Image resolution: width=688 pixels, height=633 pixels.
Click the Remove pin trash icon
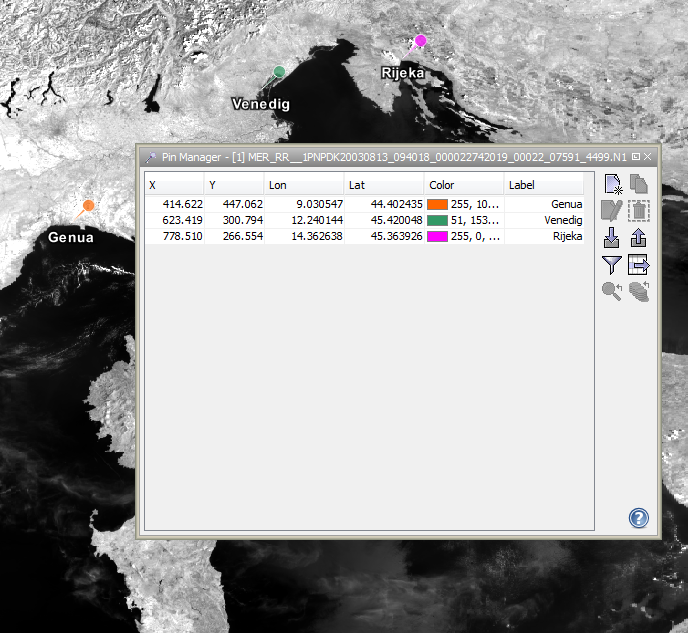pyautogui.click(x=639, y=211)
